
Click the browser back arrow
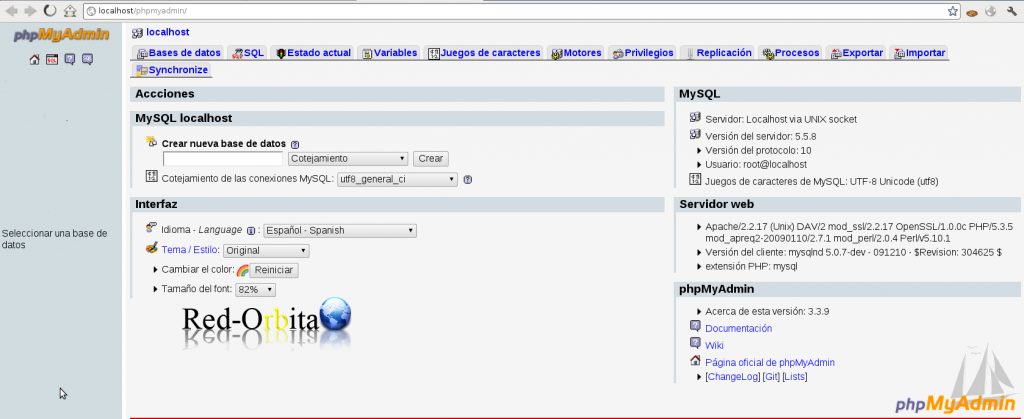[11, 10]
